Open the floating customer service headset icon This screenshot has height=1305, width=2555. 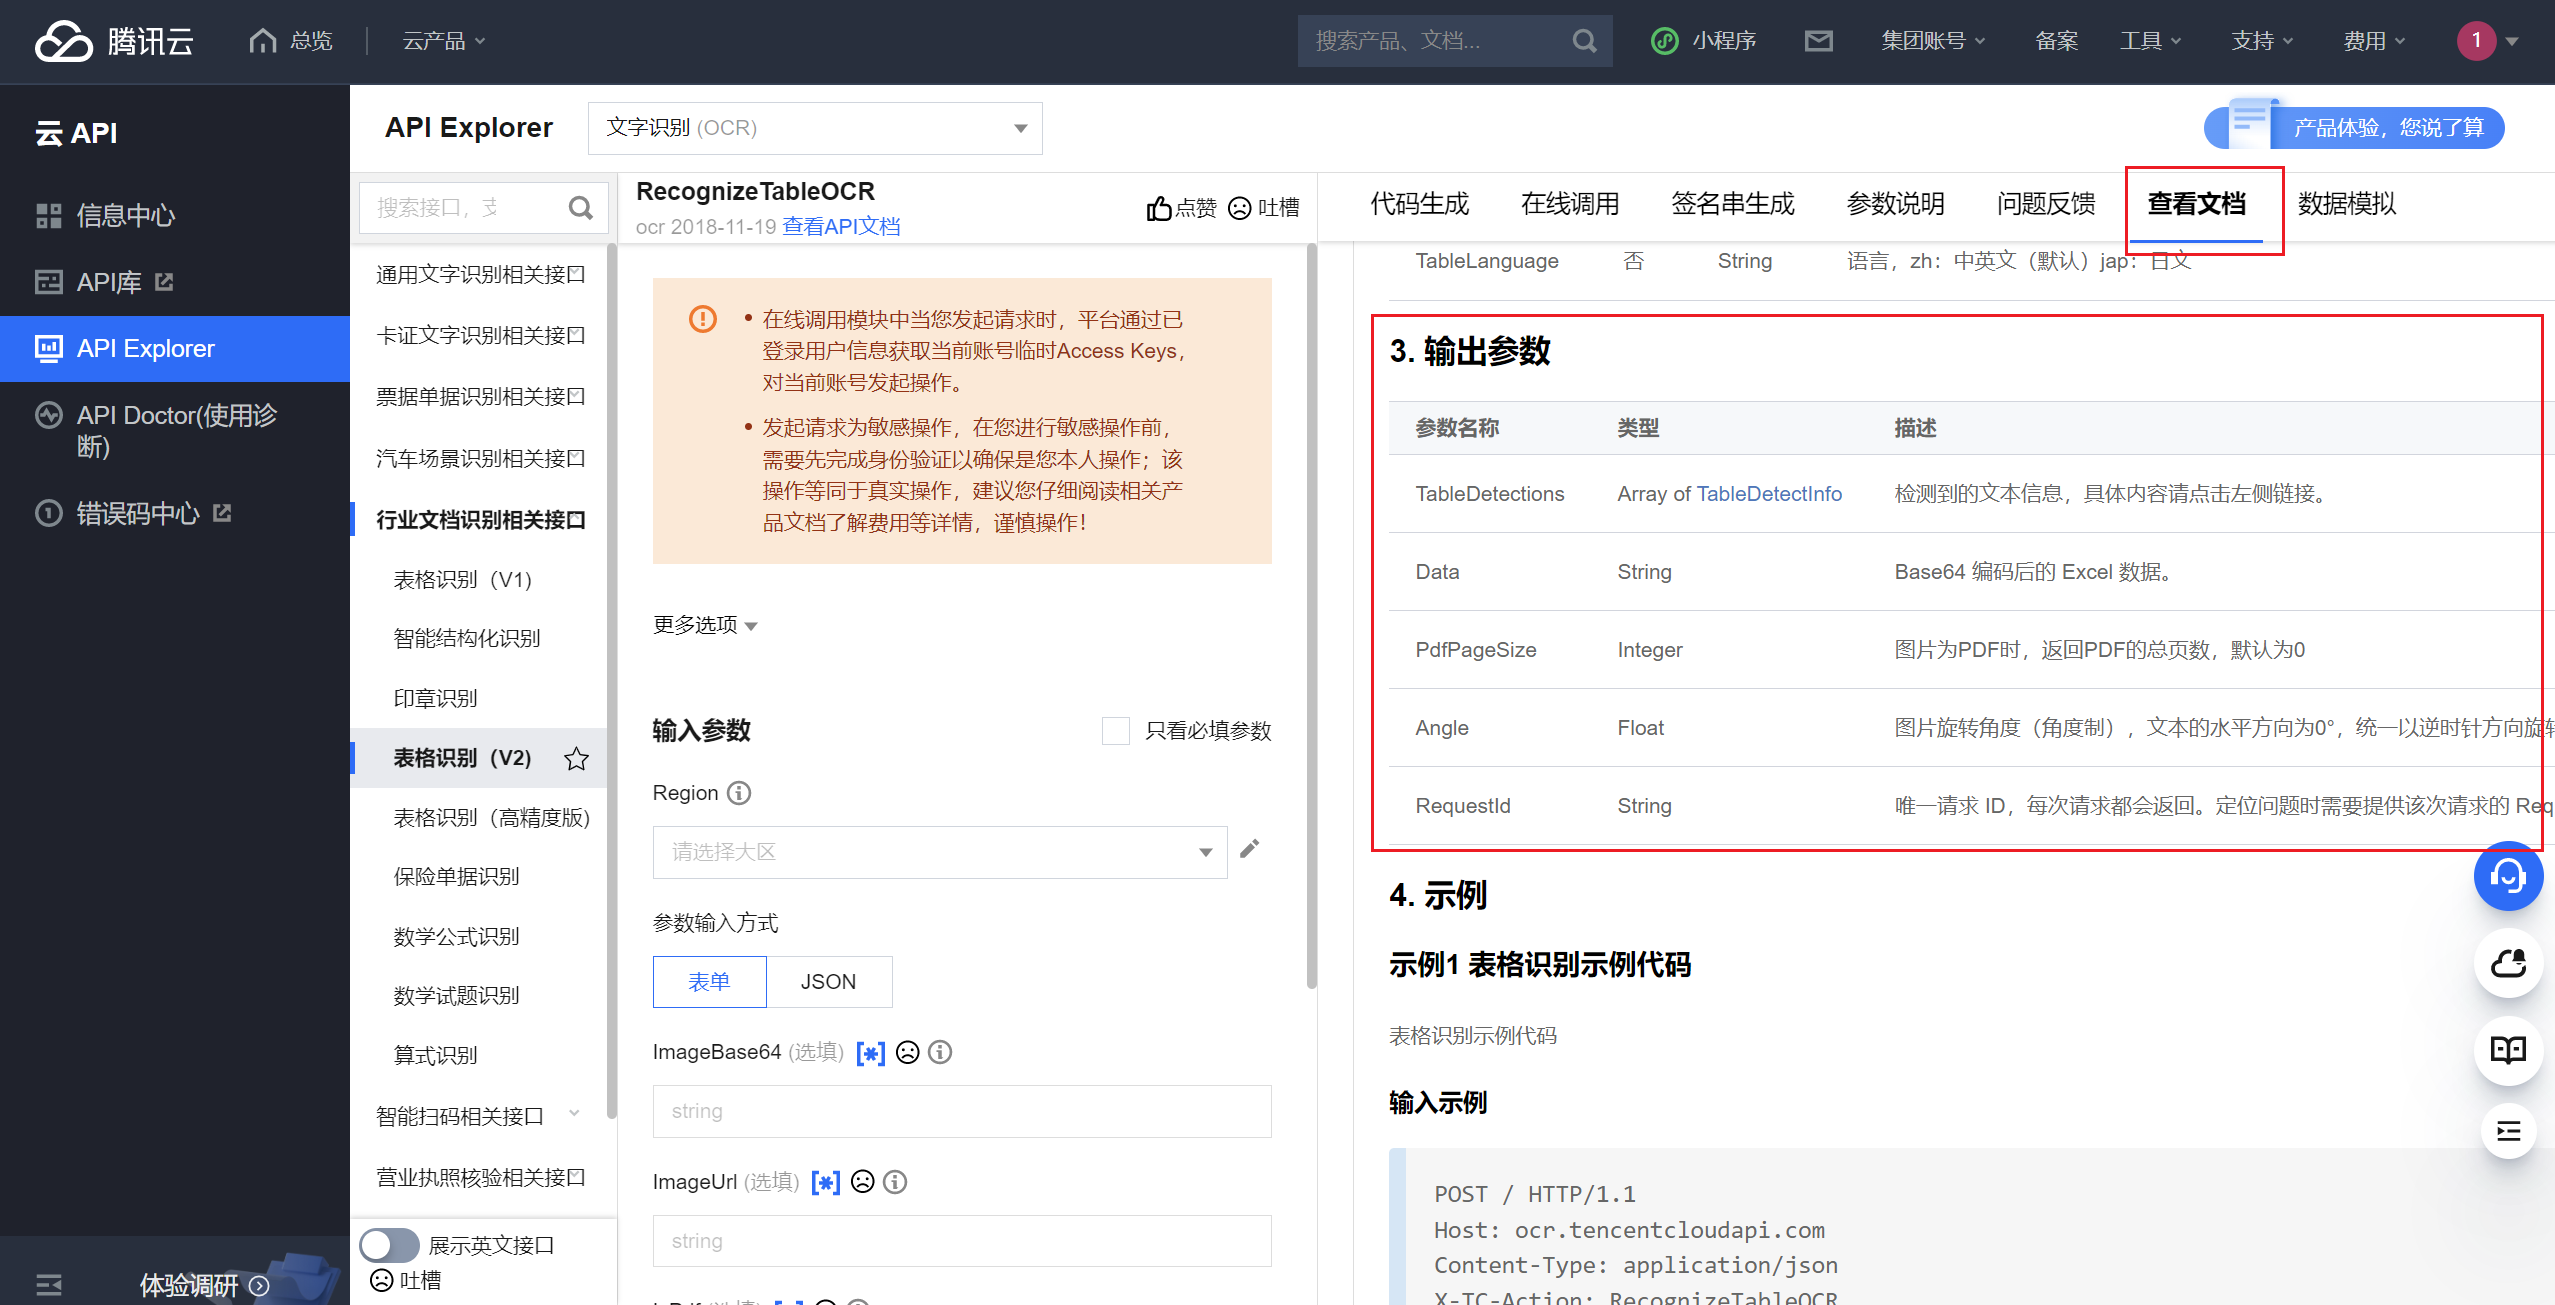click(x=2508, y=876)
